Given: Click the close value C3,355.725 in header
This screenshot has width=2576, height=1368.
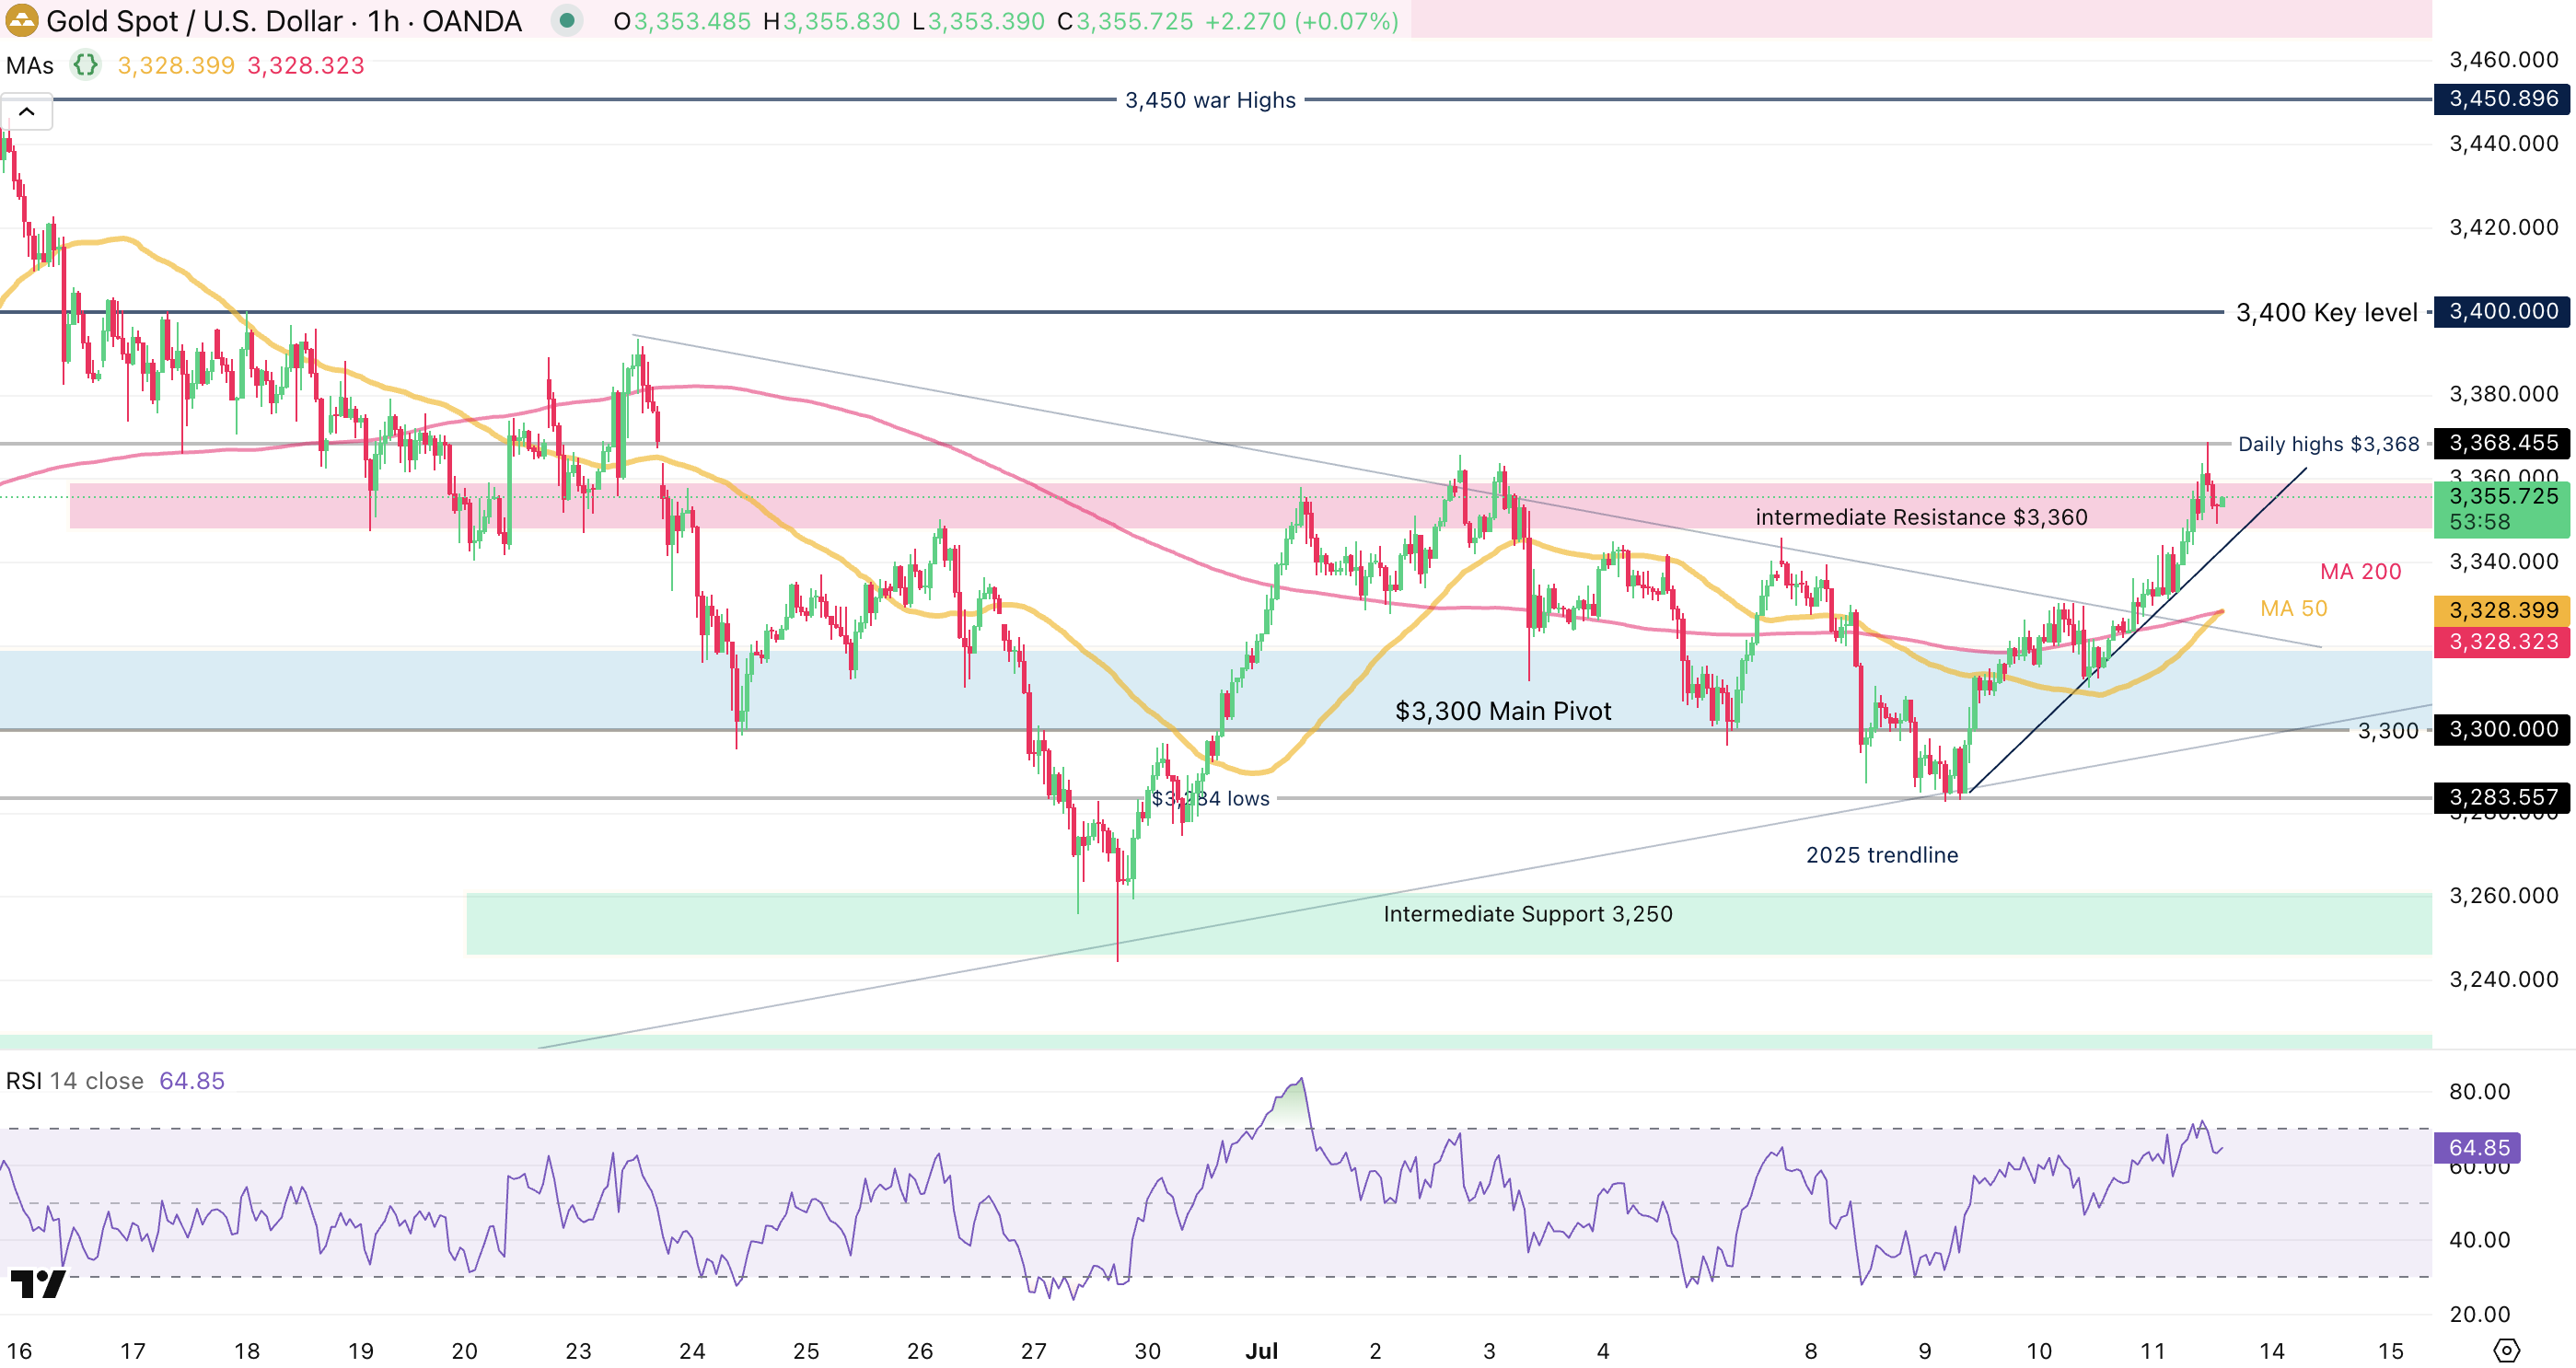Looking at the screenshot, I should [1125, 21].
